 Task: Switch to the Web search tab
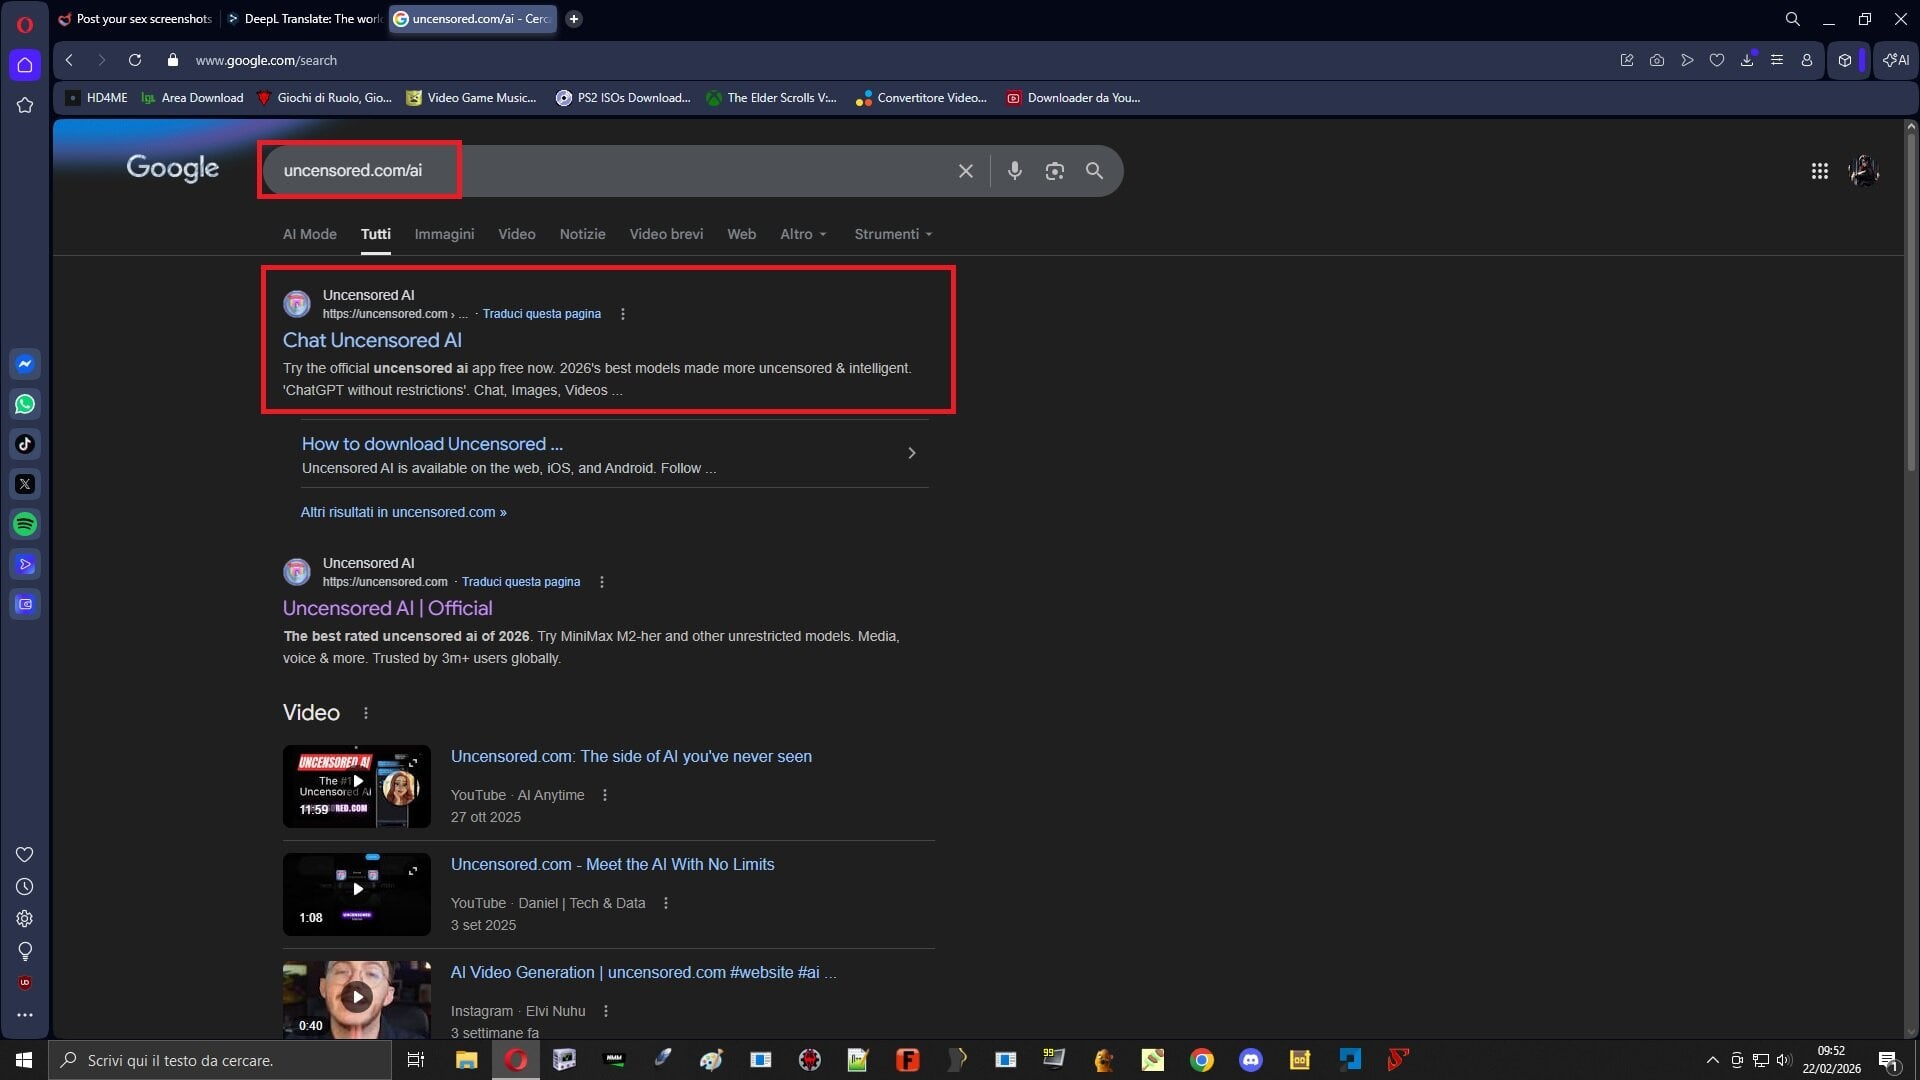pos(741,234)
